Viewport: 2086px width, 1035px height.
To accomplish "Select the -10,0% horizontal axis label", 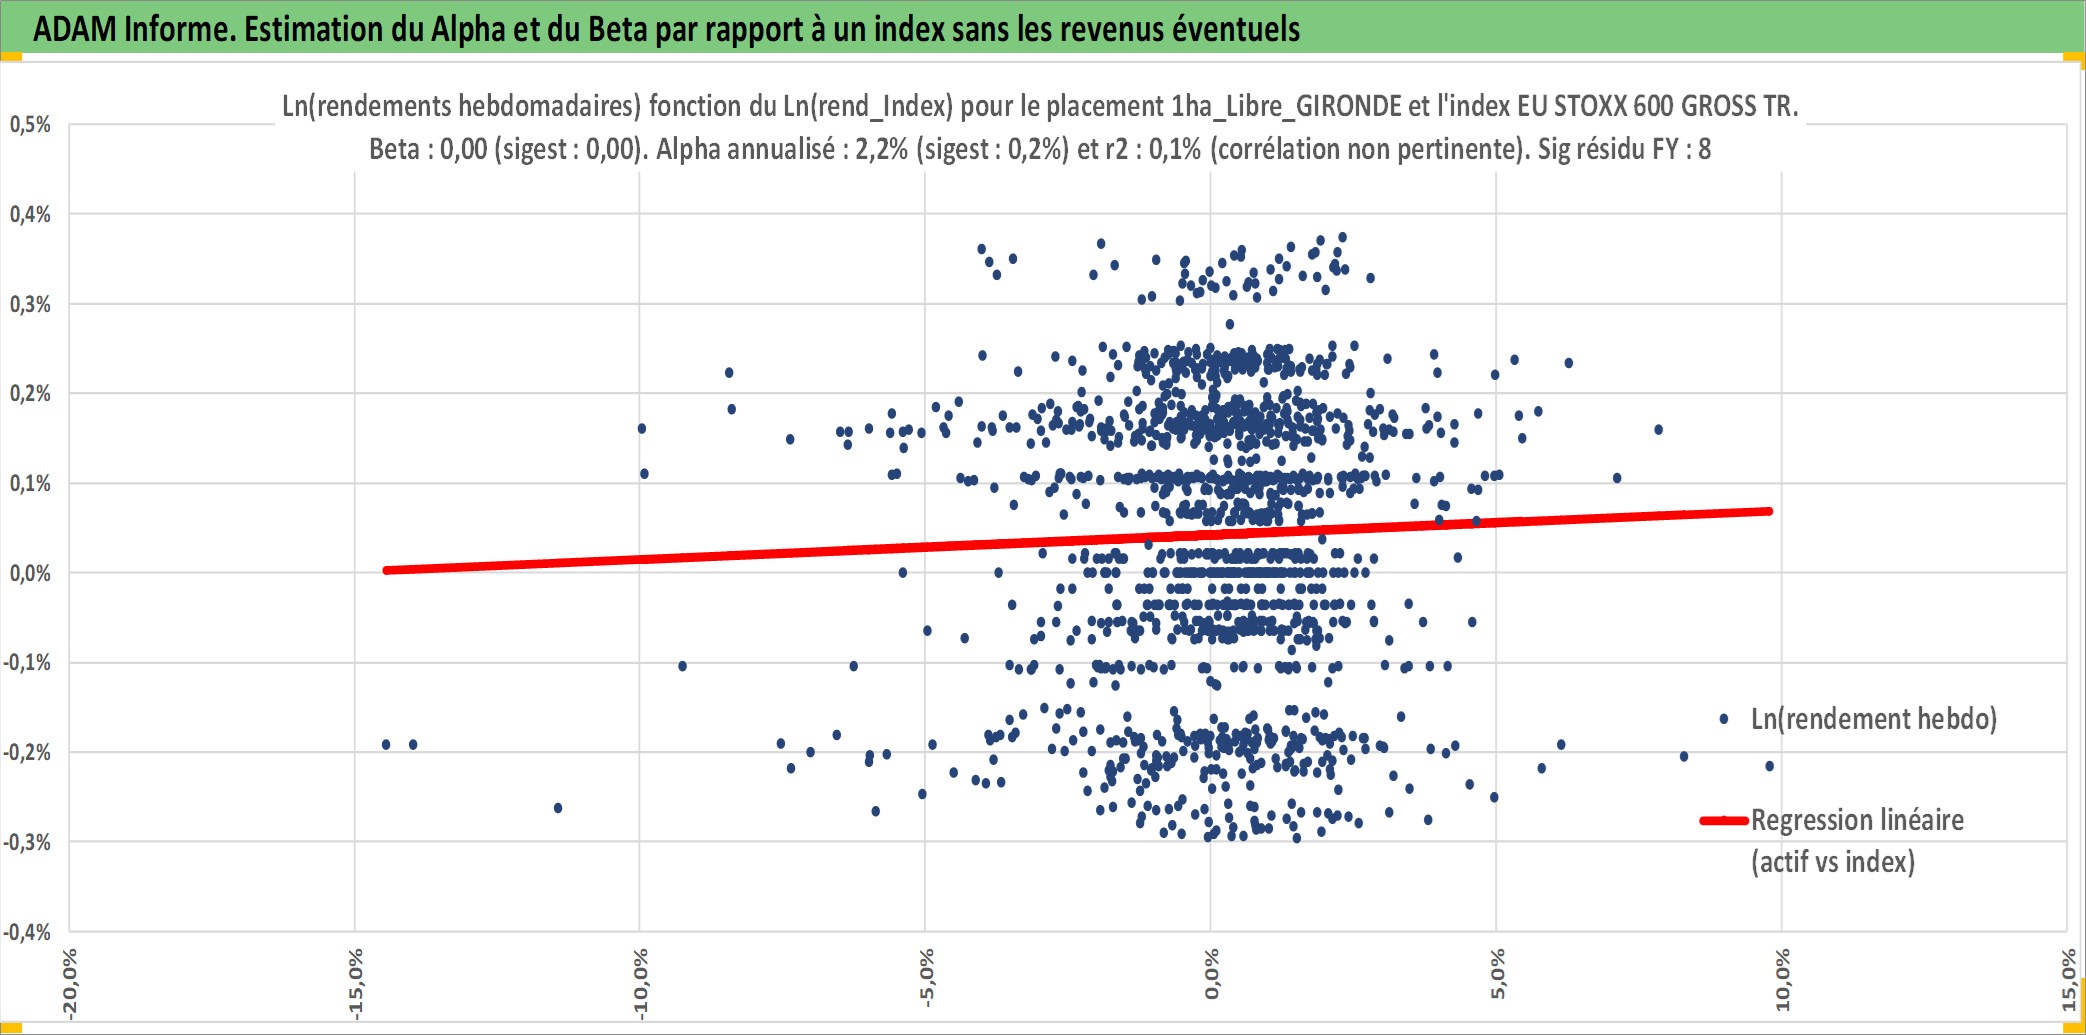I will 640,984.
